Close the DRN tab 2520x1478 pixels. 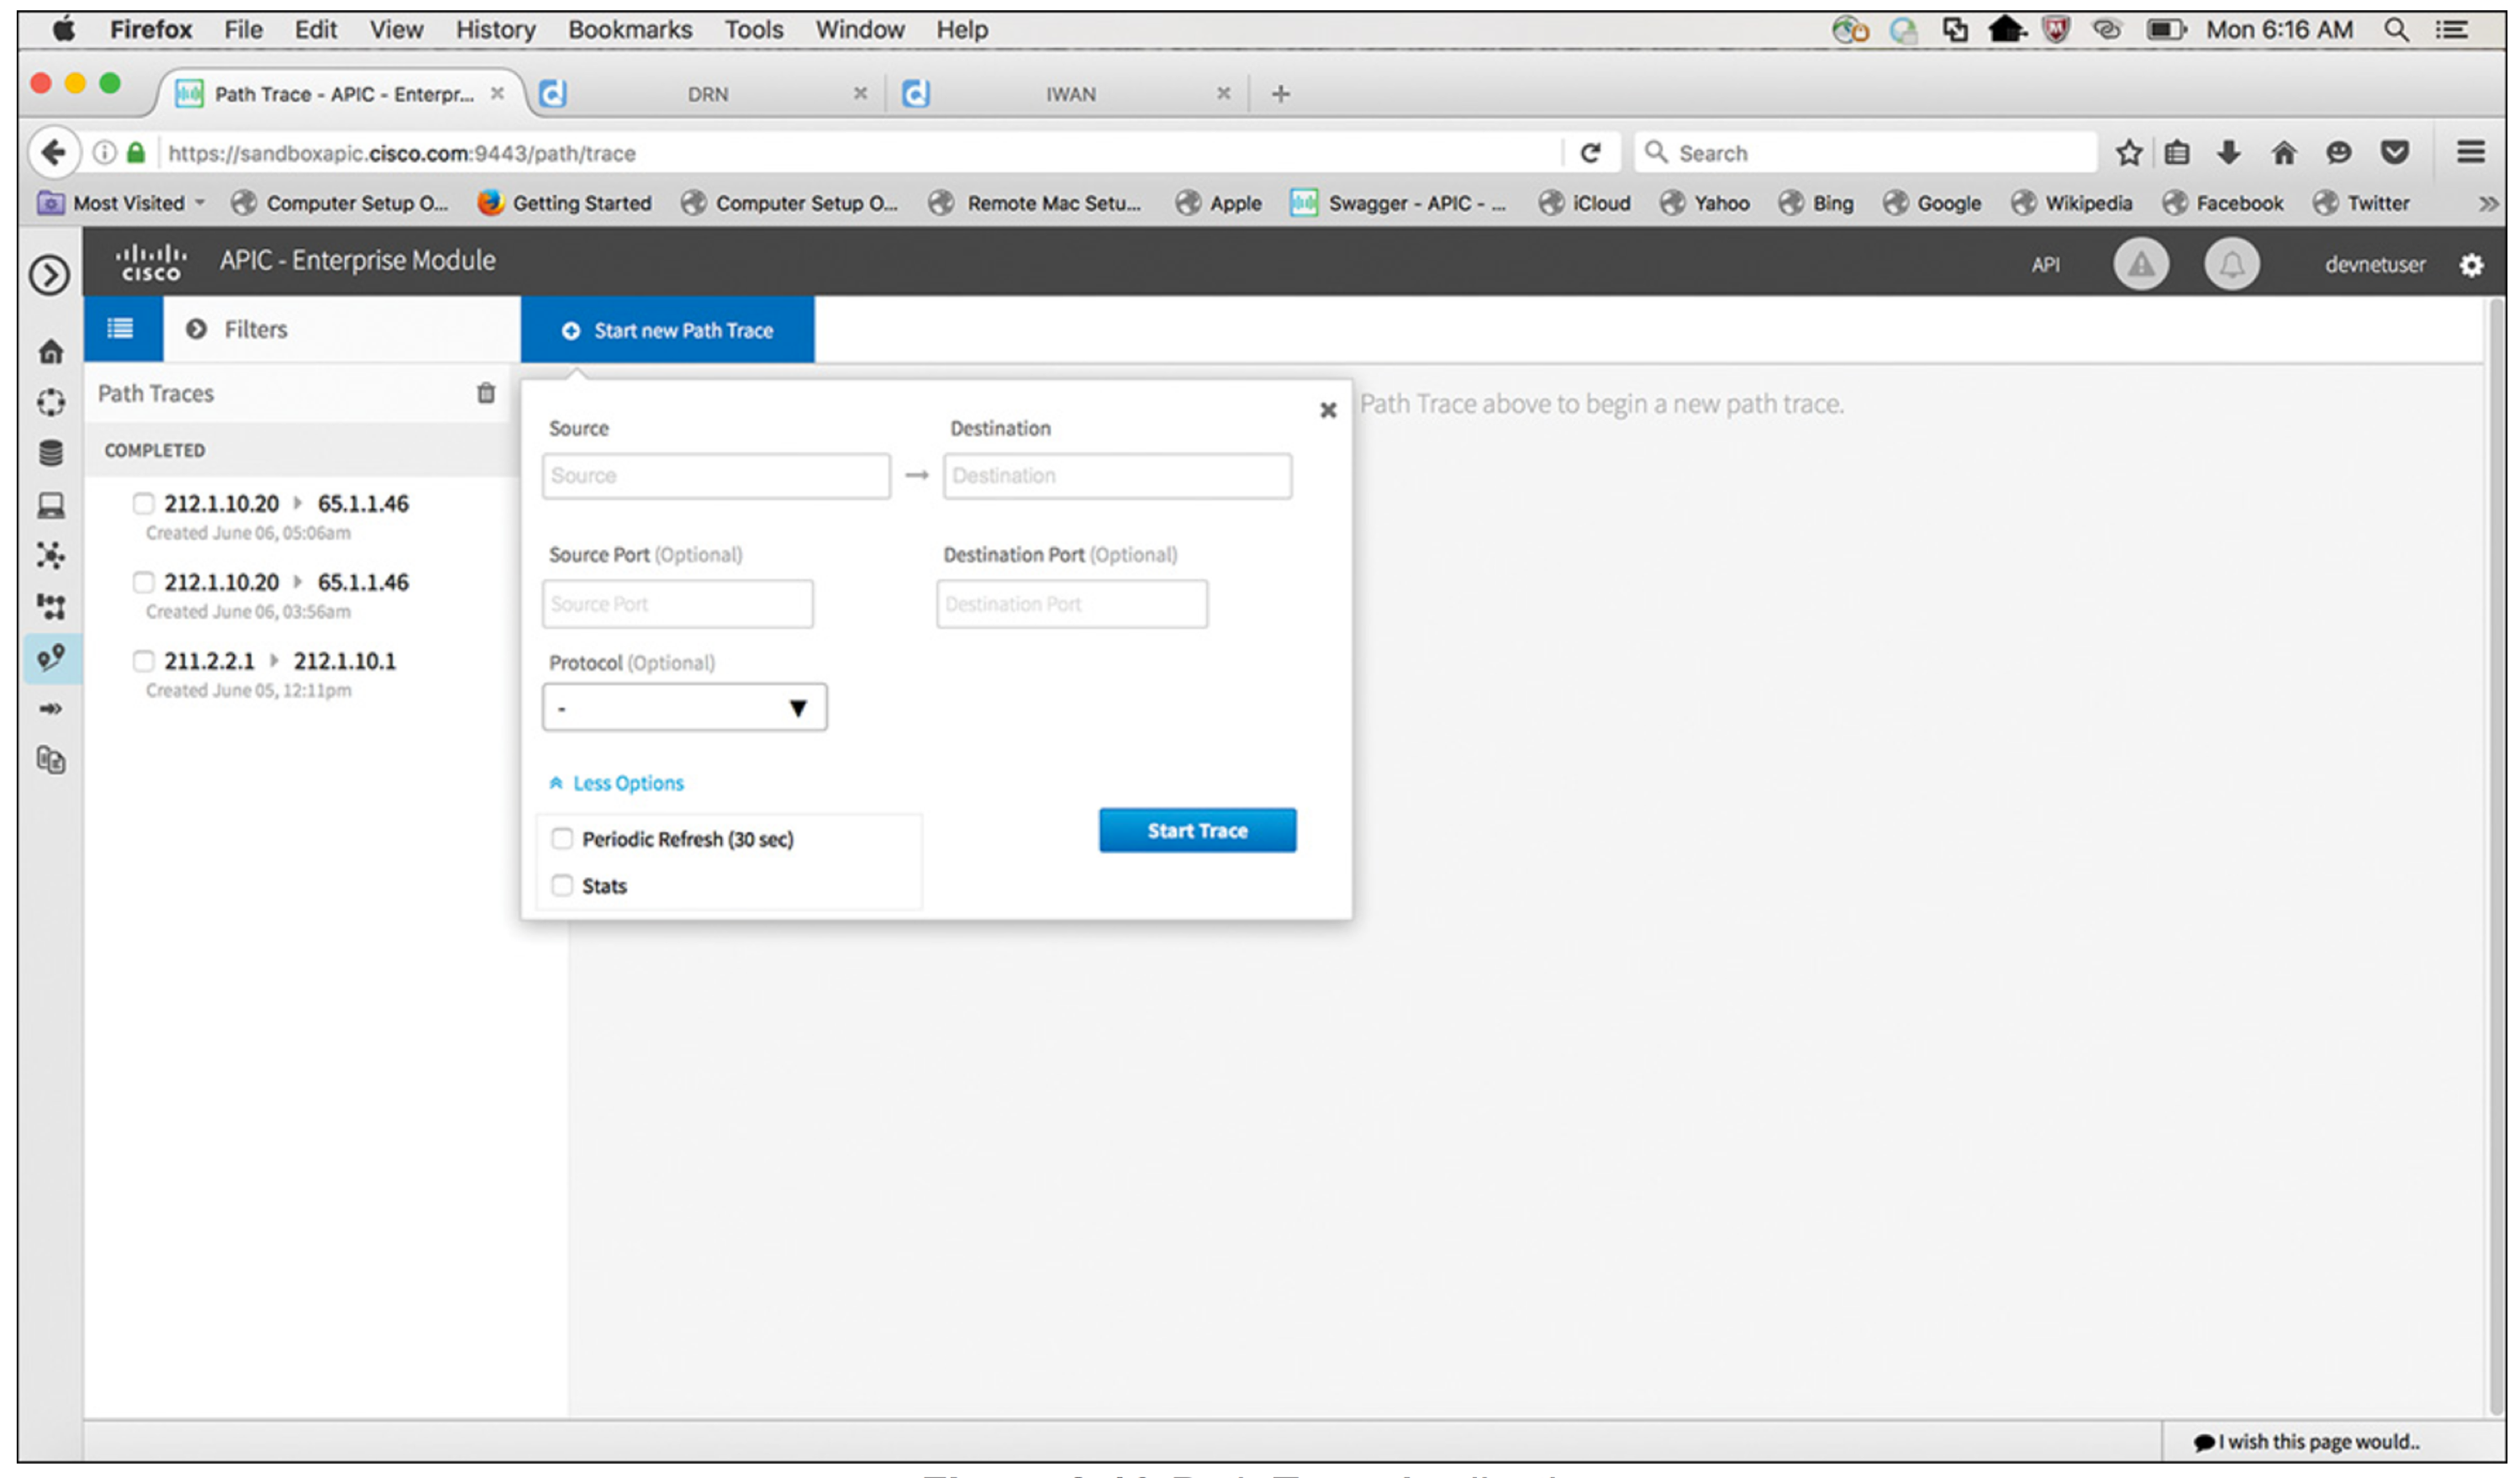tap(859, 93)
